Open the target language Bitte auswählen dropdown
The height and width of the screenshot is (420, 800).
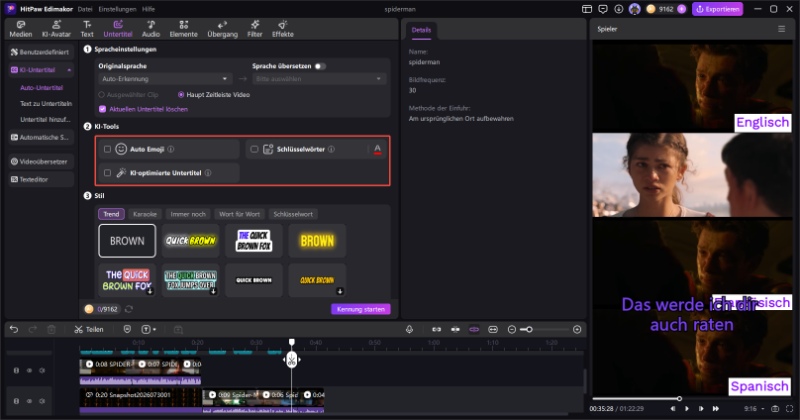tap(319, 79)
